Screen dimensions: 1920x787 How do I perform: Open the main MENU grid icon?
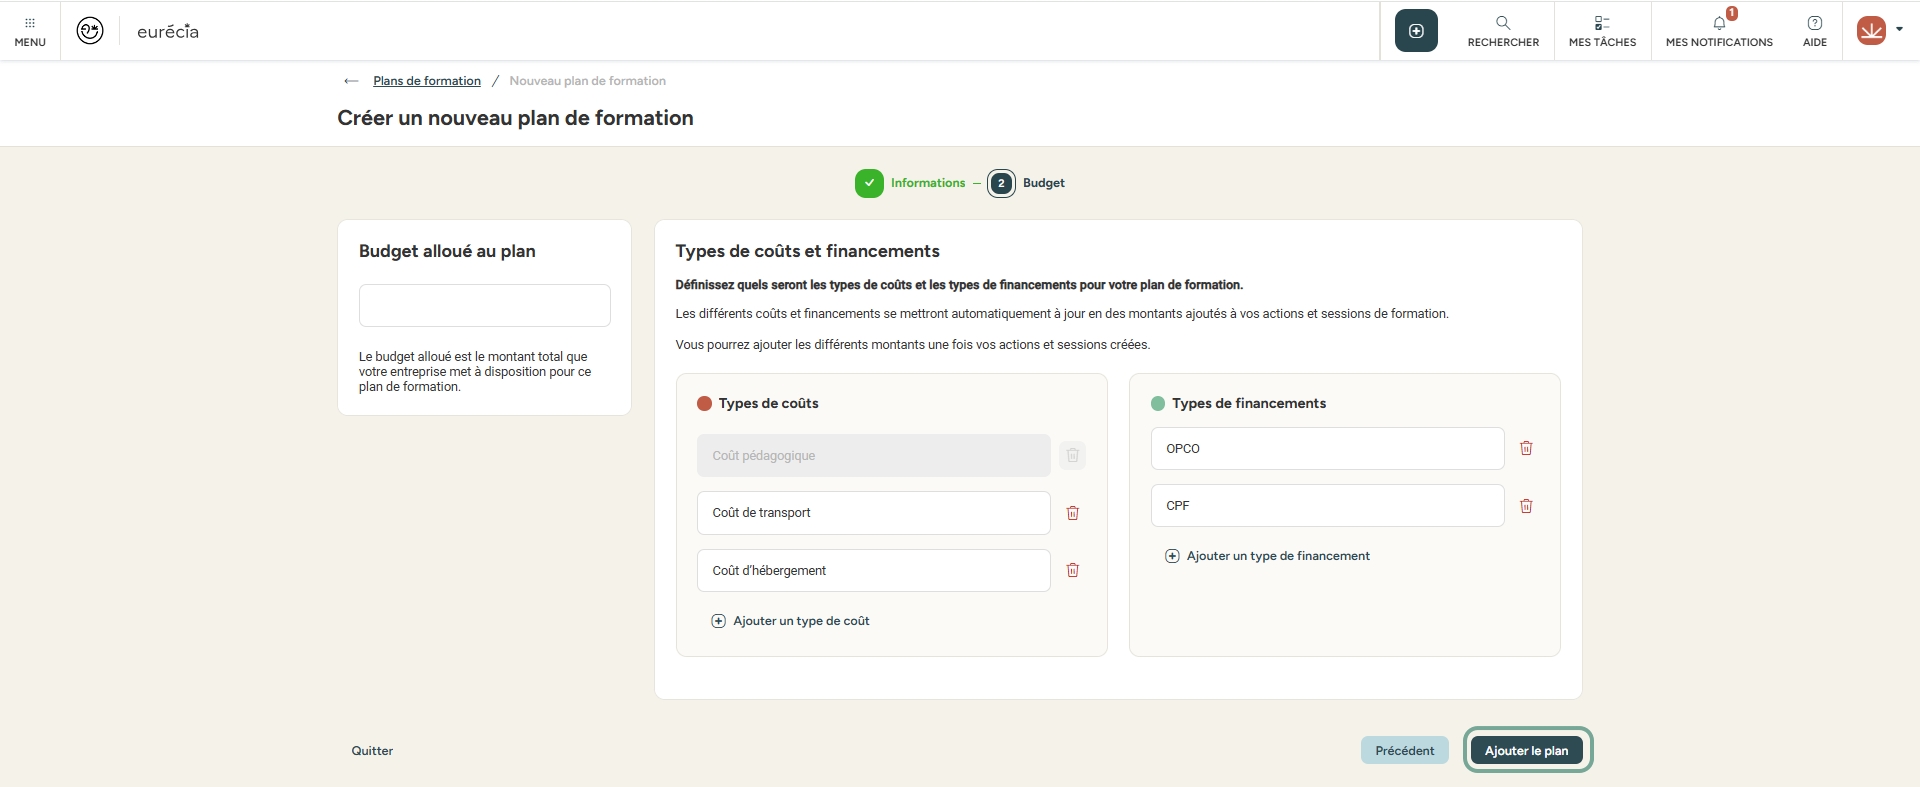click(30, 31)
